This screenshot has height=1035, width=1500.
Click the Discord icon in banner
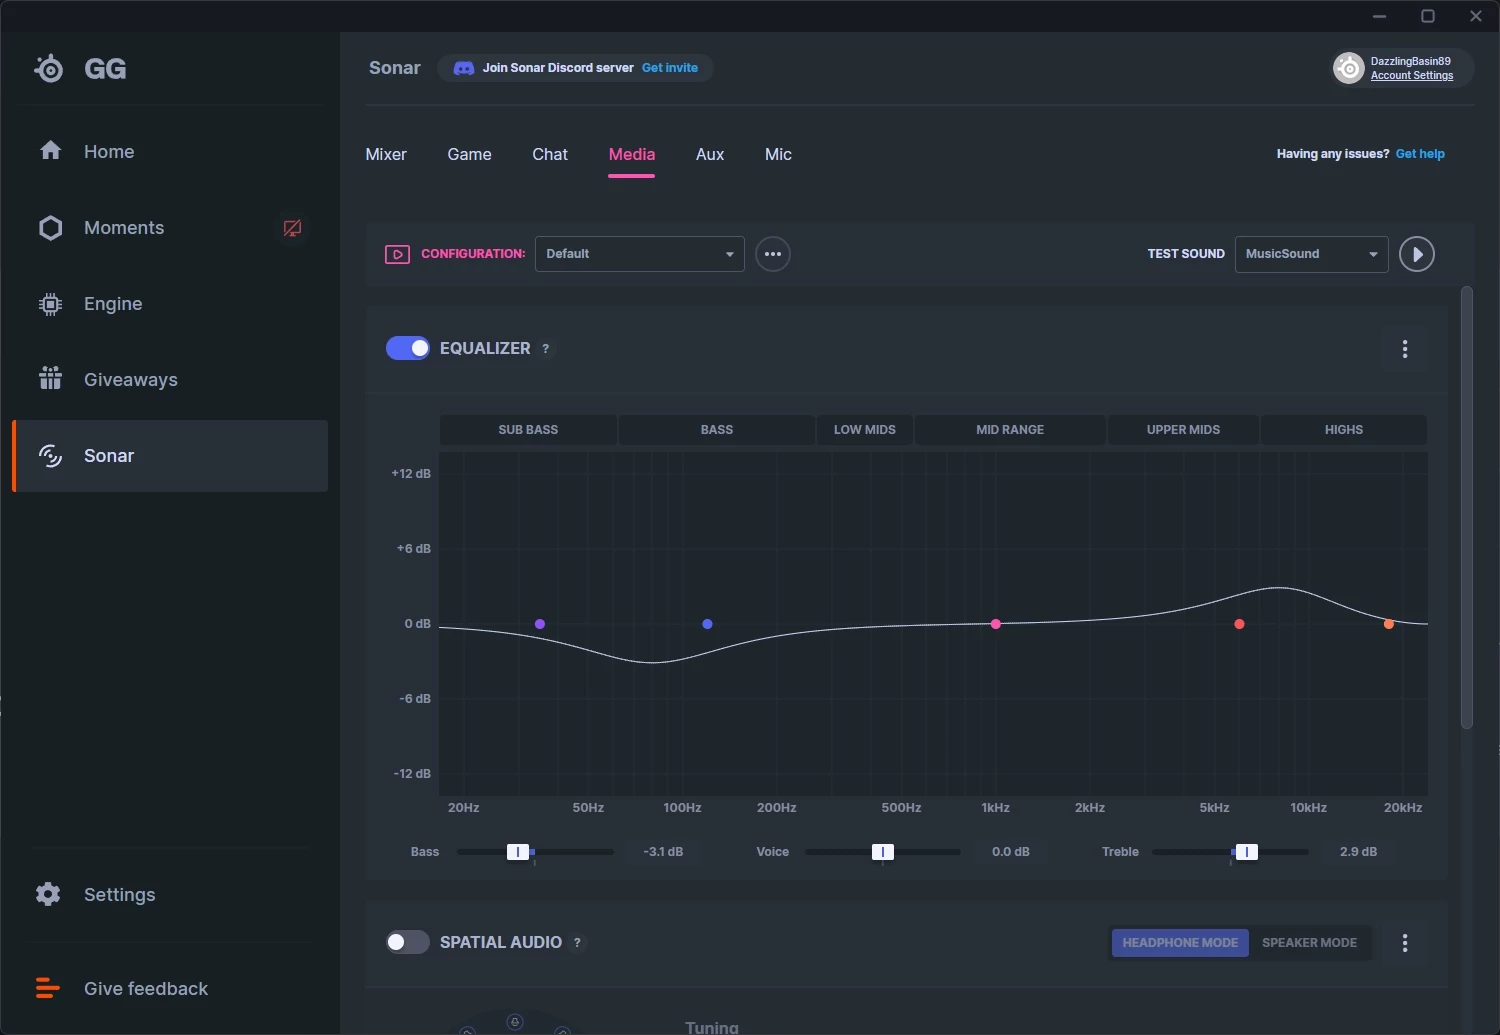click(x=464, y=68)
